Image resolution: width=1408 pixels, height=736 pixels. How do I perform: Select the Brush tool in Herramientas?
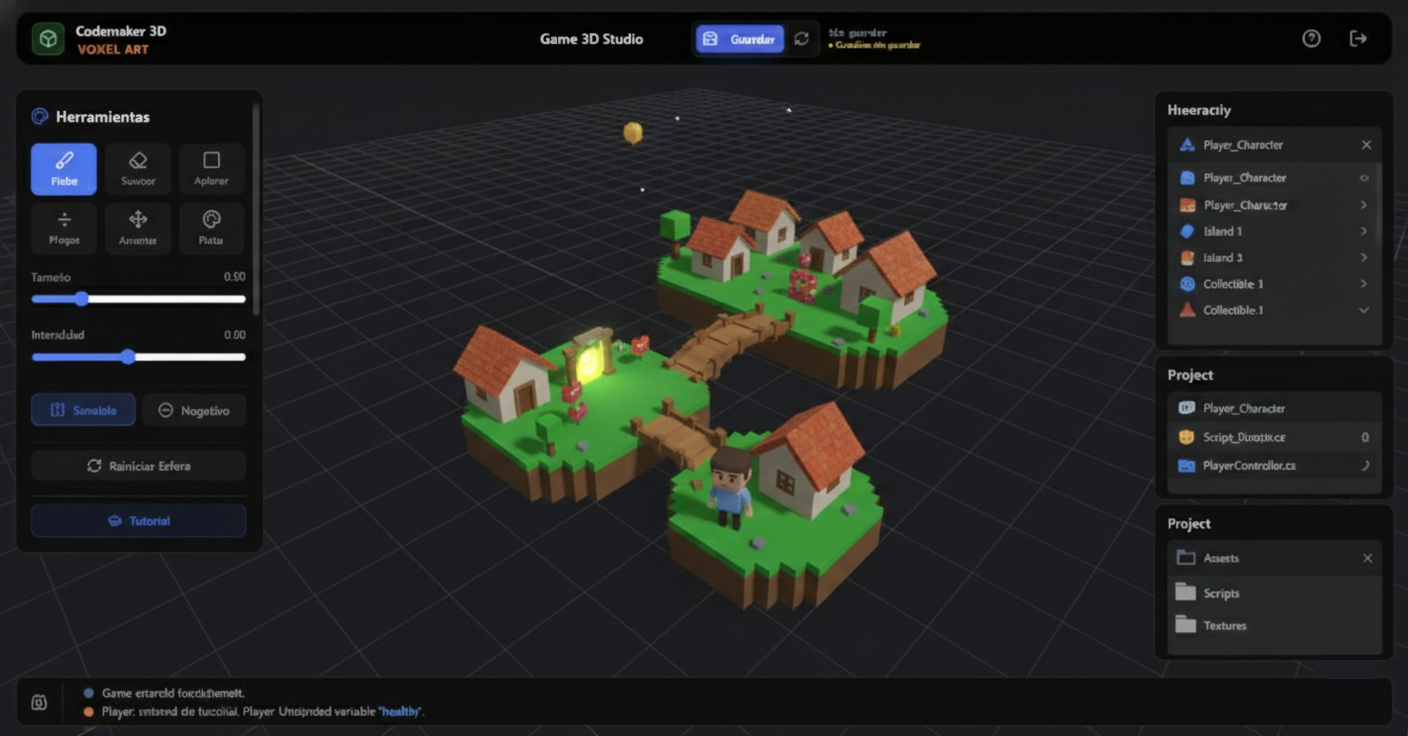pos(63,168)
